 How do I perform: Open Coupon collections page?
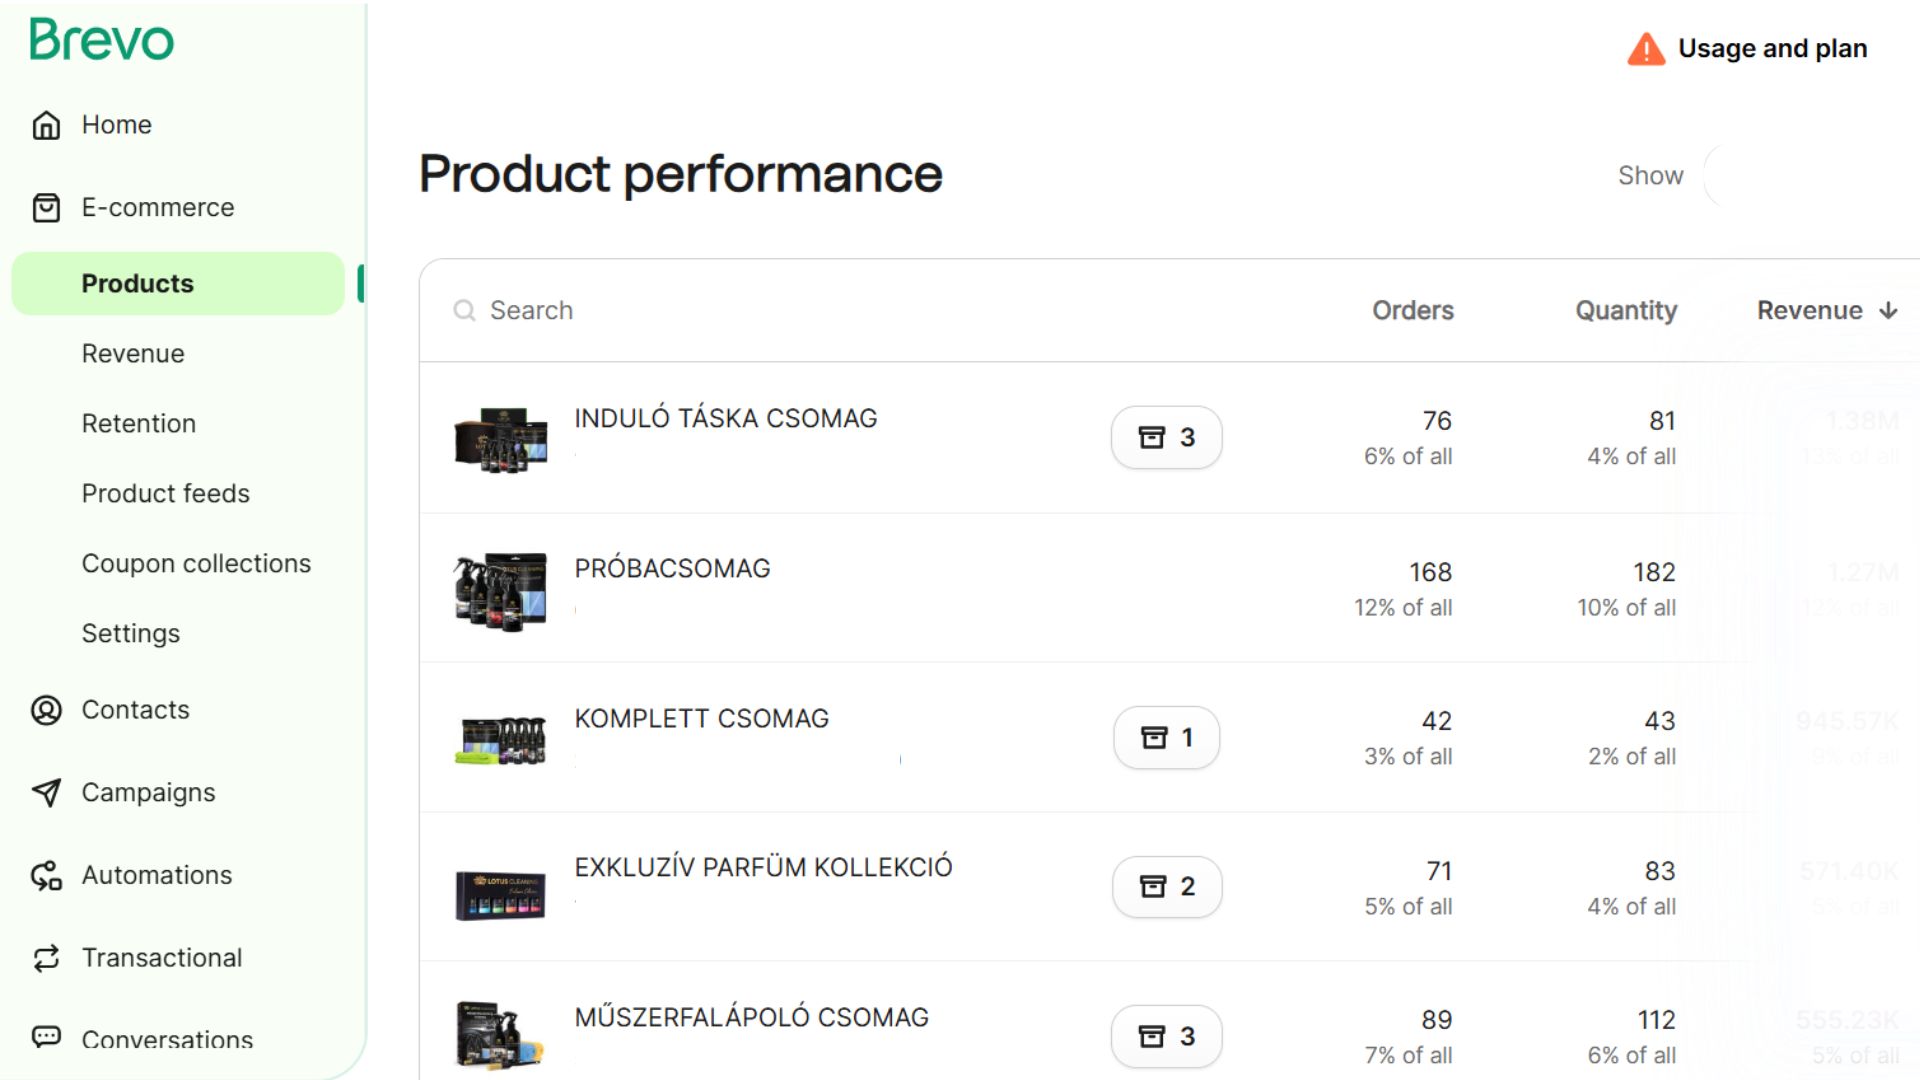[196, 564]
